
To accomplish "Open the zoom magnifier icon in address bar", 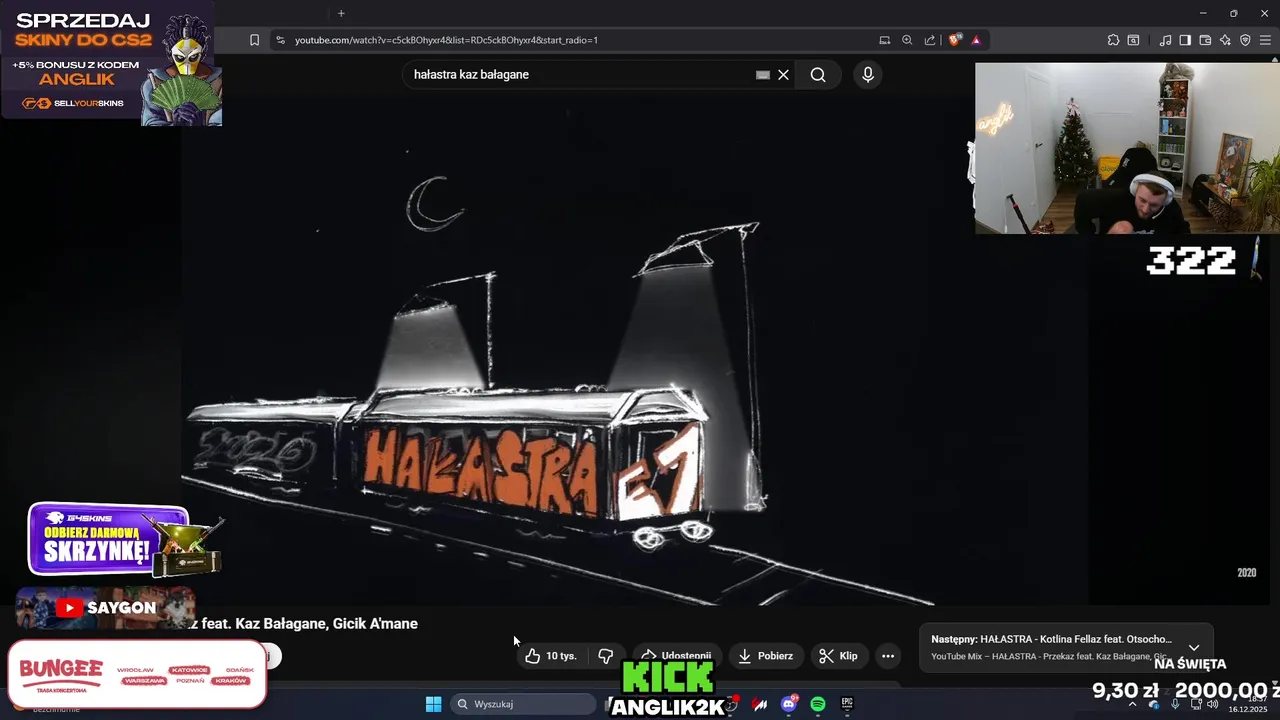I will (907, 40).
